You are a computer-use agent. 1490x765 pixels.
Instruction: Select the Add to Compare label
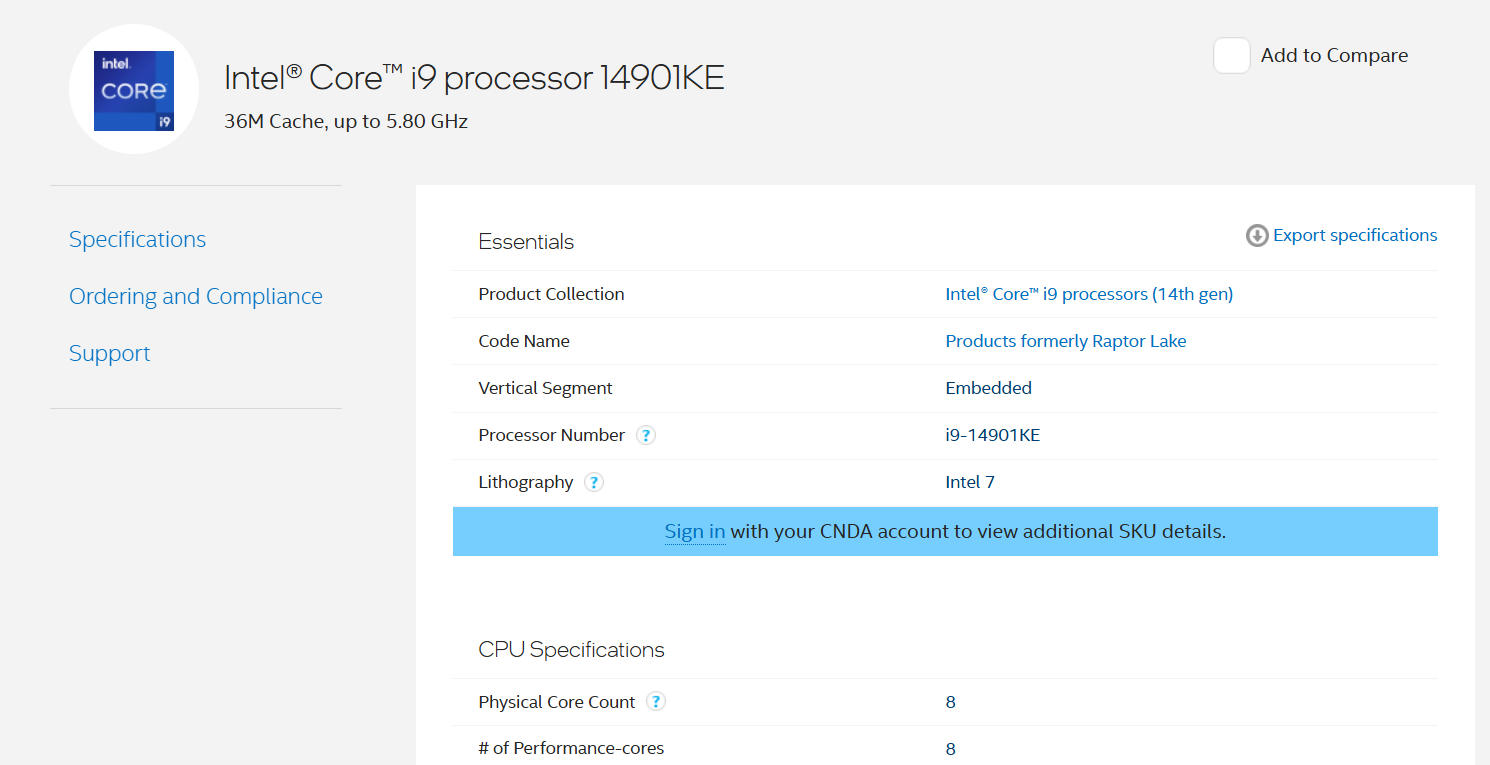[x=1334, y=55]
